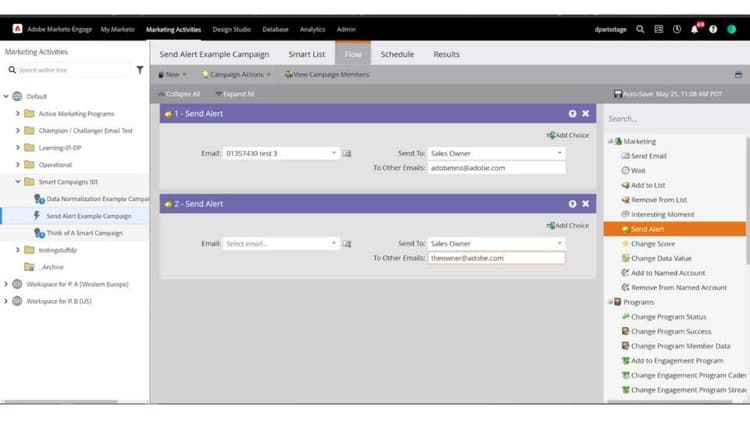Remove the 2 - Send Alert flow step
750x421 pixels.
(x=585, y=204)
